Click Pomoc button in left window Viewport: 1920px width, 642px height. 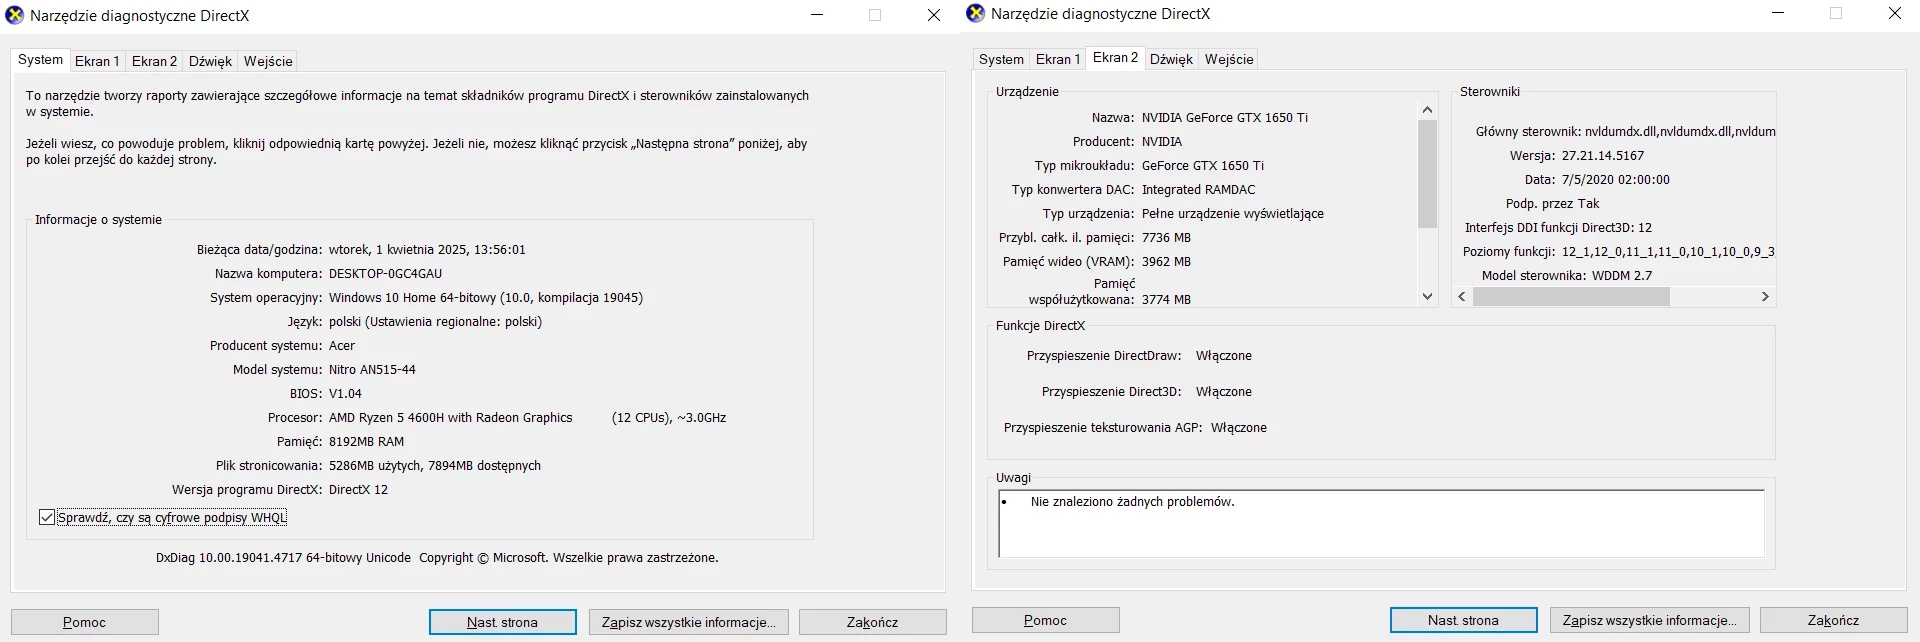pos(85,622)
